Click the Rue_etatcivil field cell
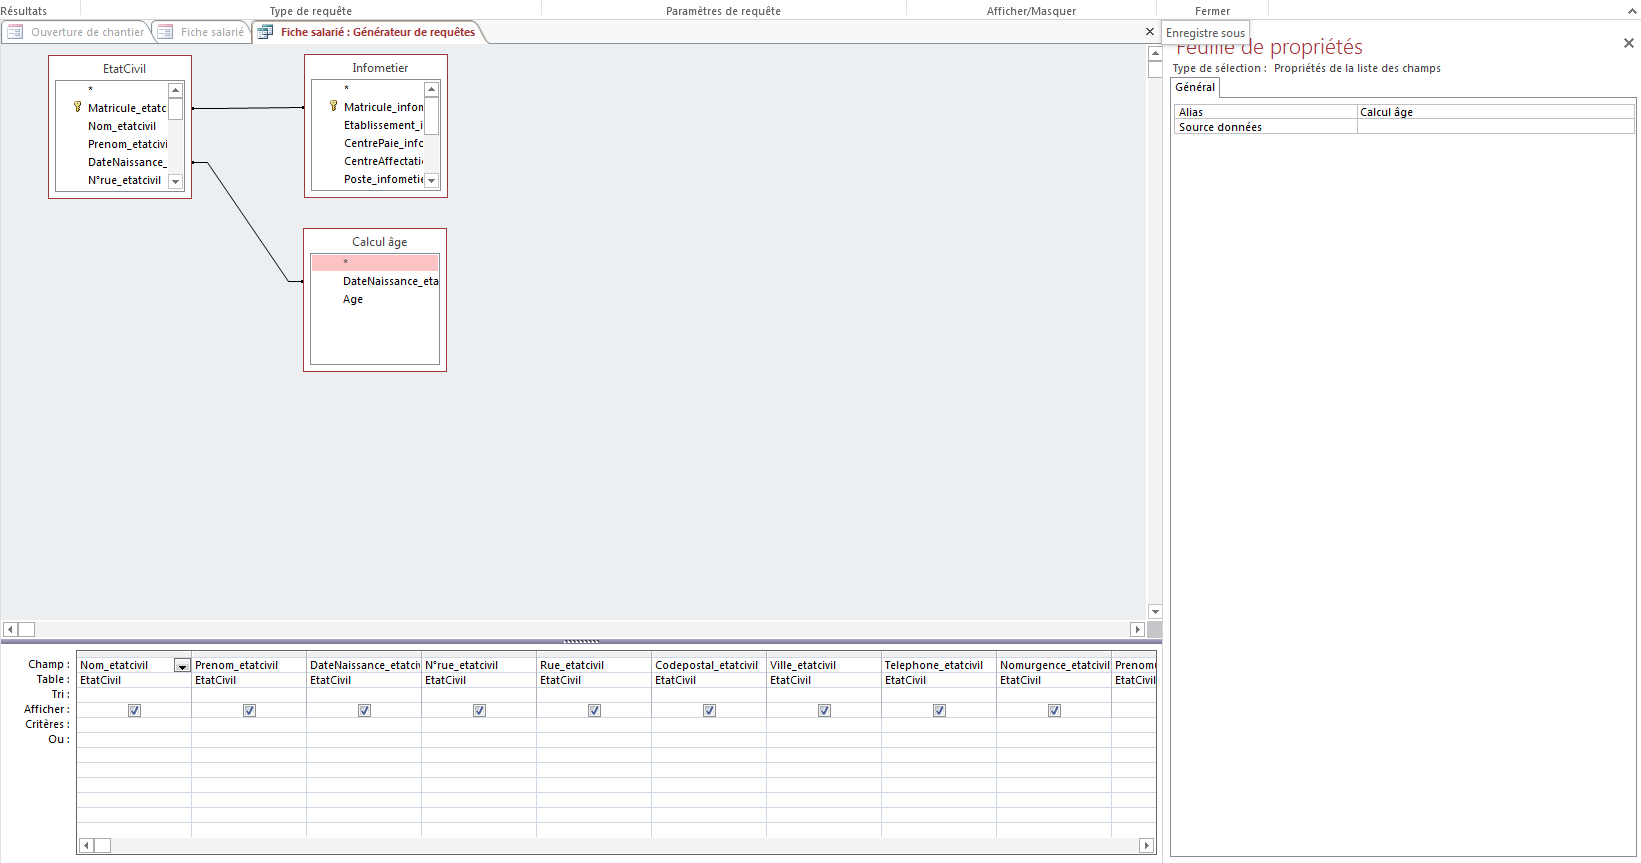The width and height of the screenshot is (1641, 863). 594,665
